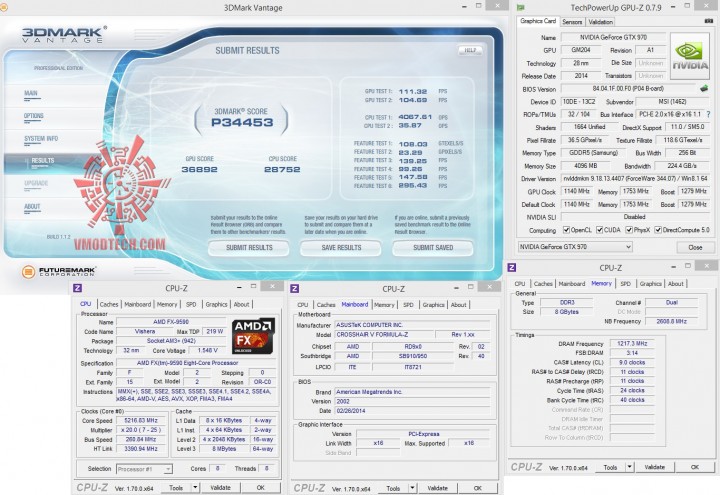
Task: Click the AMD FX logo in CPU-Z
Action: tap(253, 336)
